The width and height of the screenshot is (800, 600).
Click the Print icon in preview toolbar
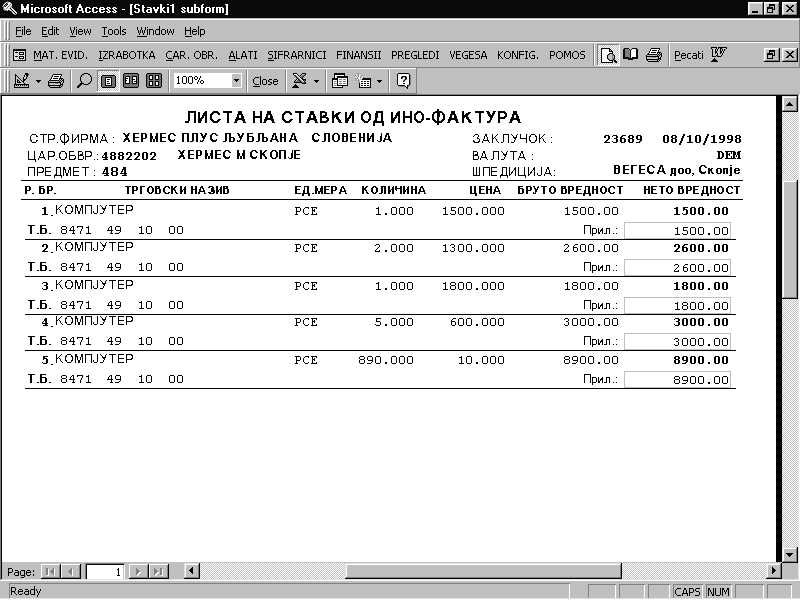(56, 80)
